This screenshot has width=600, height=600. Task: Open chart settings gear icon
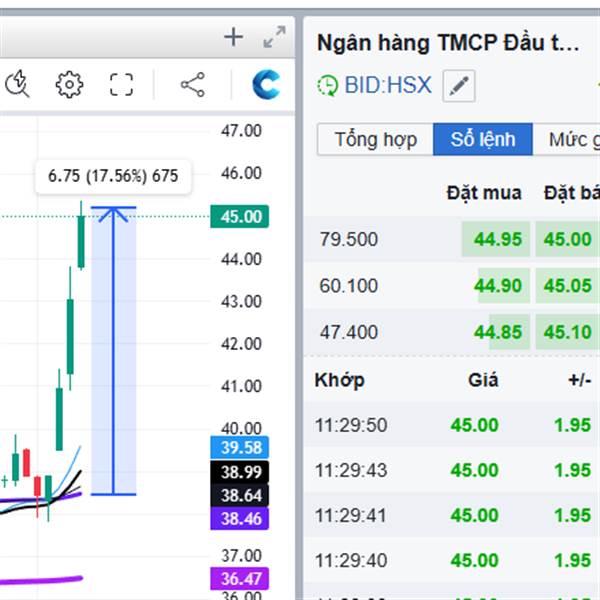pos(69,84)
